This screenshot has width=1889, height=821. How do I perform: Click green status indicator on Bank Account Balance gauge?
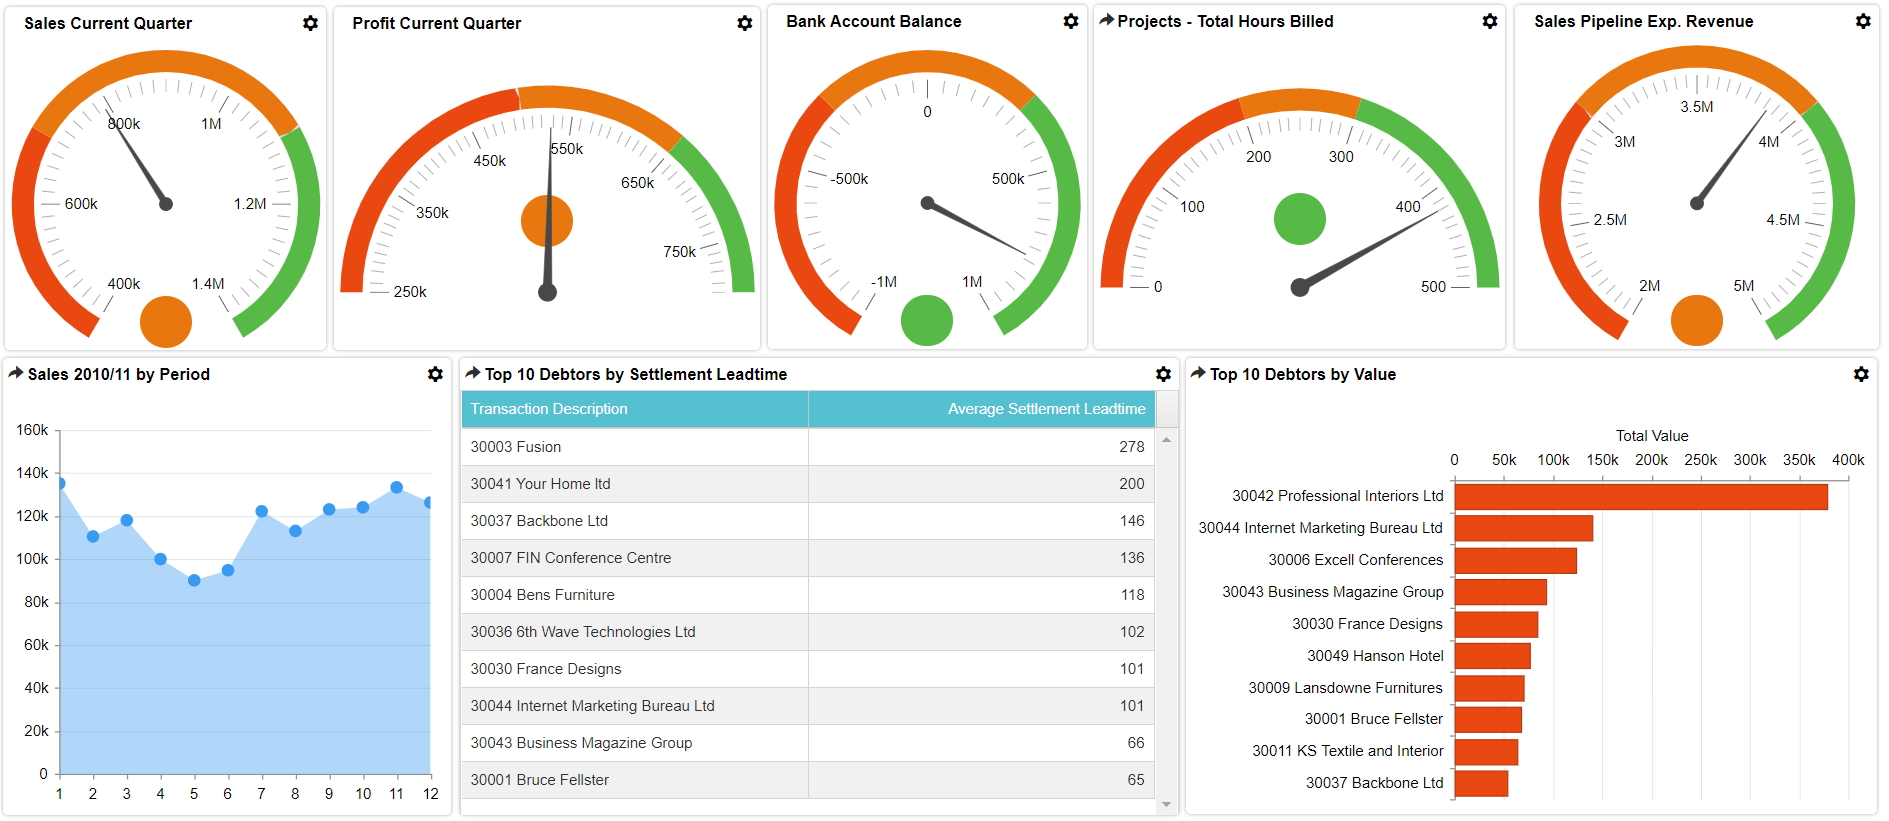927,321
